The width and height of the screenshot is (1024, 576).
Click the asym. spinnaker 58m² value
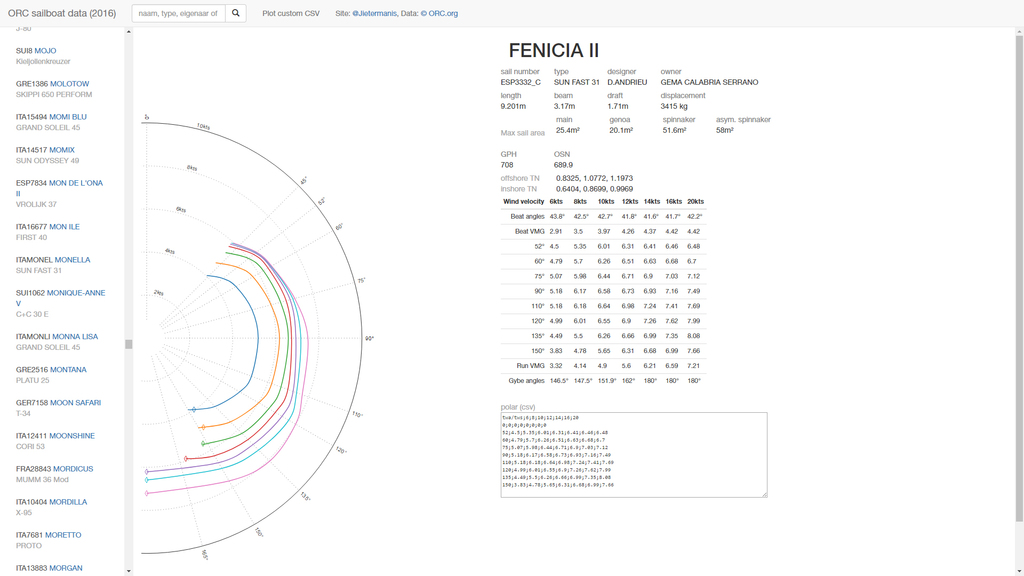(724, 130)
